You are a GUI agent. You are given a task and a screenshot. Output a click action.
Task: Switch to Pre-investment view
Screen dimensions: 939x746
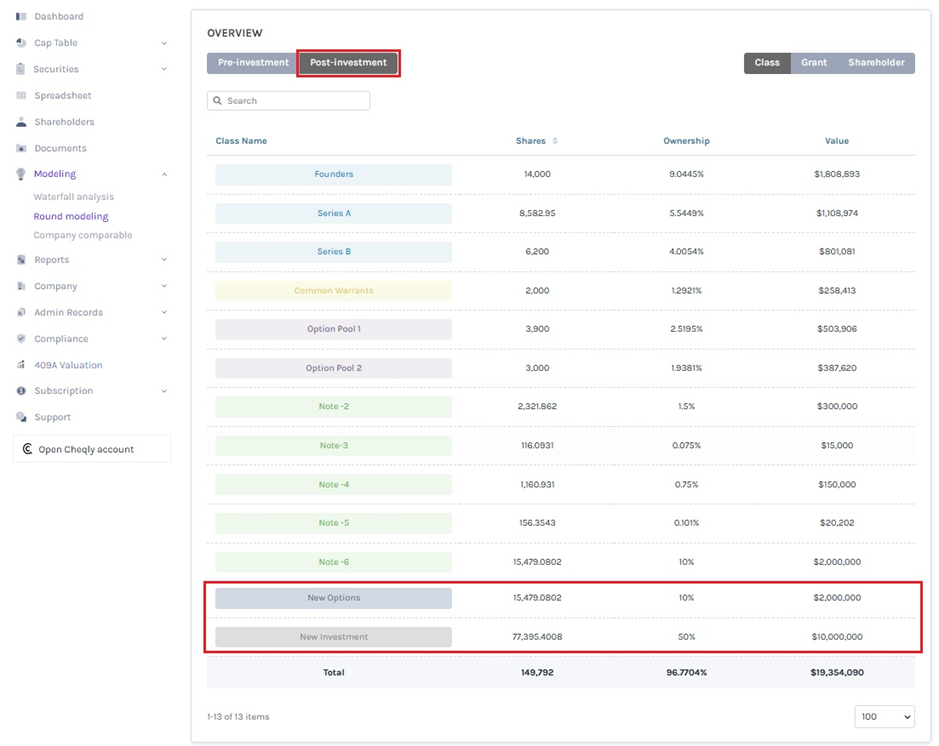pos(253,63)
